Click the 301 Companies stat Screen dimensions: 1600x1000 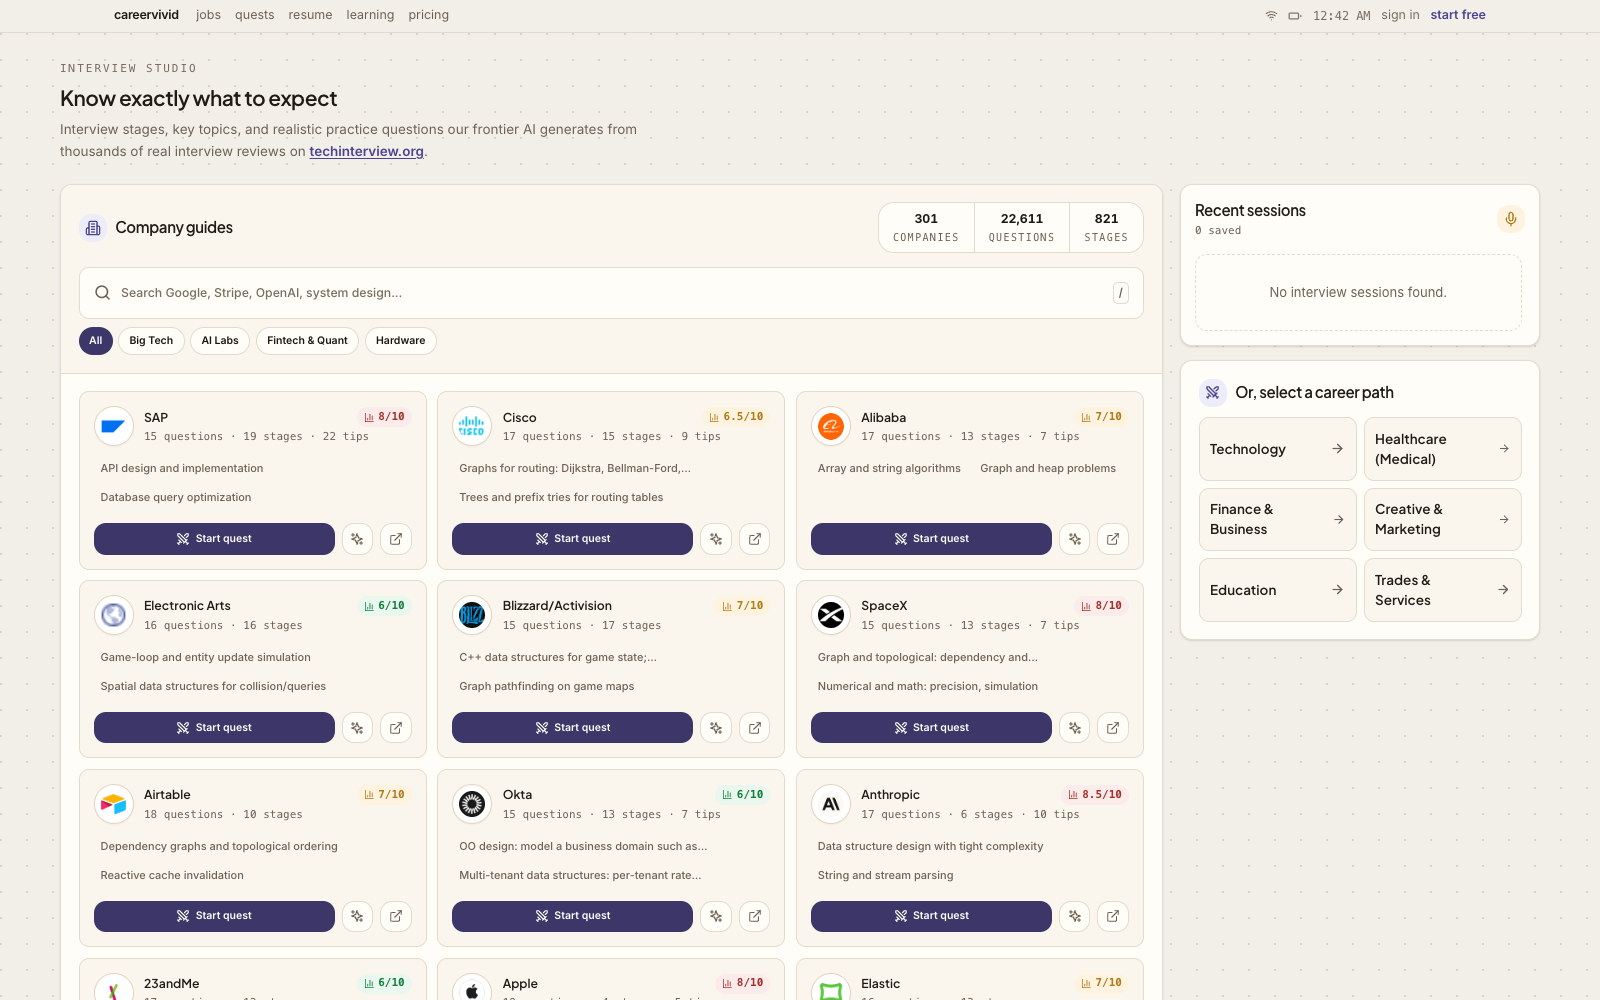pyautogui.click(x=926, y=227)
